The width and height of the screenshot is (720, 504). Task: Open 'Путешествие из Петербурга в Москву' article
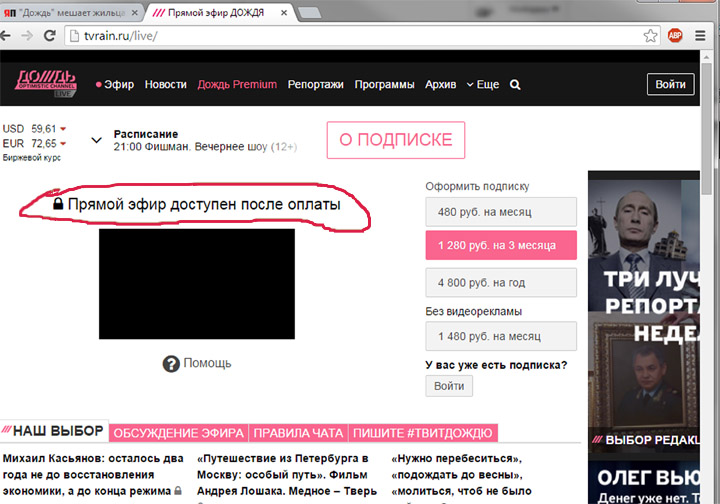287,475
